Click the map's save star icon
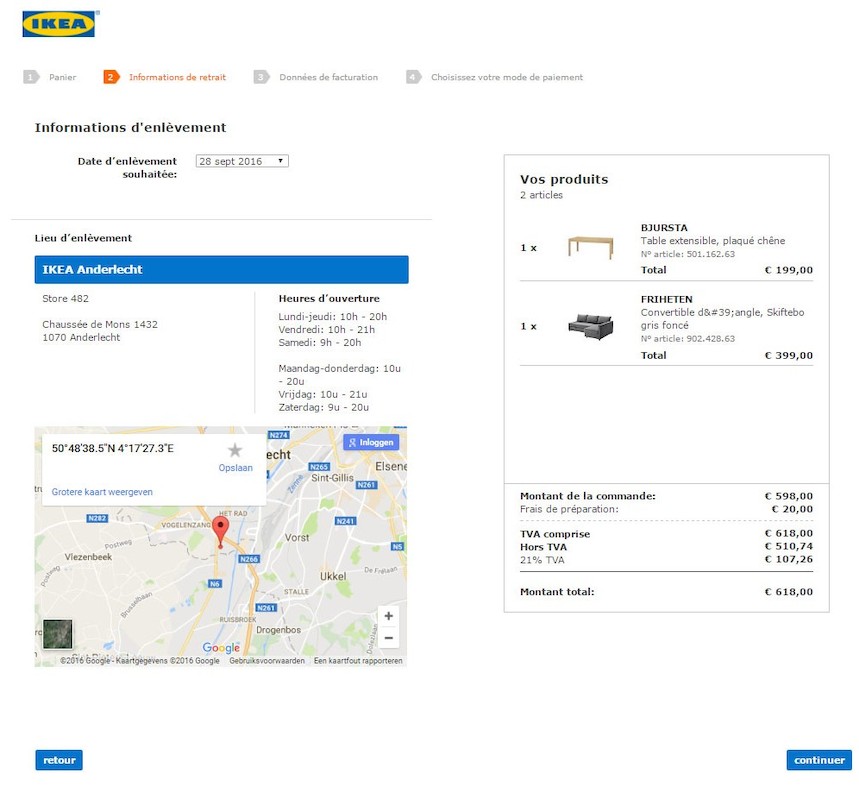 [x=235, y=450]
